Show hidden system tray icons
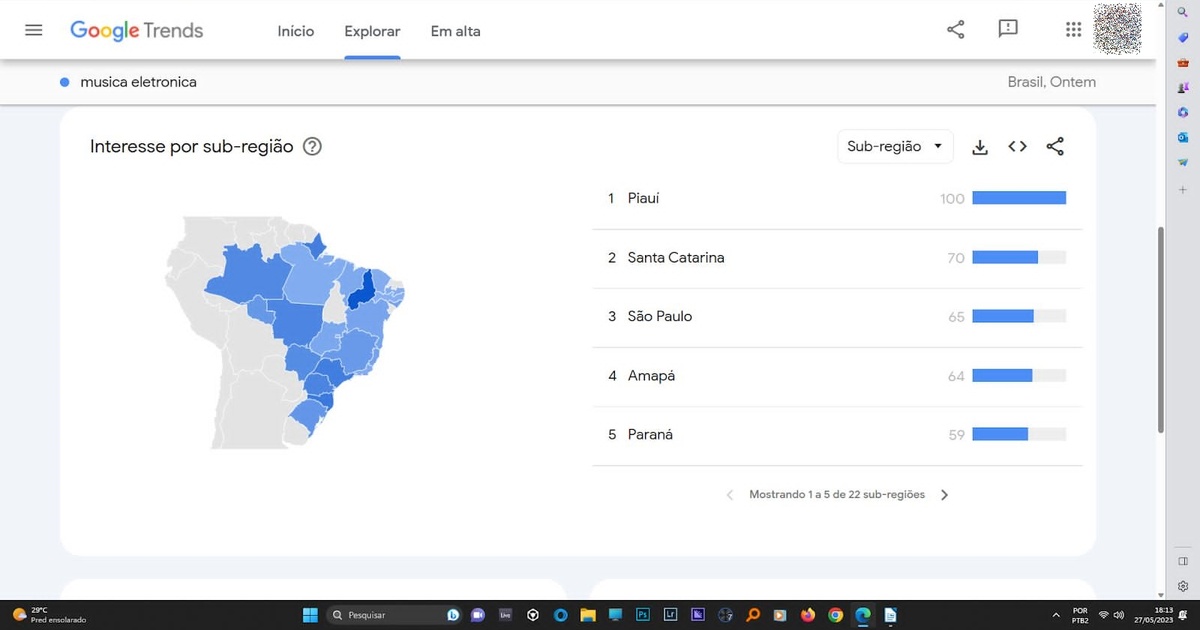The width and height of the screenshot is (1200, 630). coord(1057,615)
